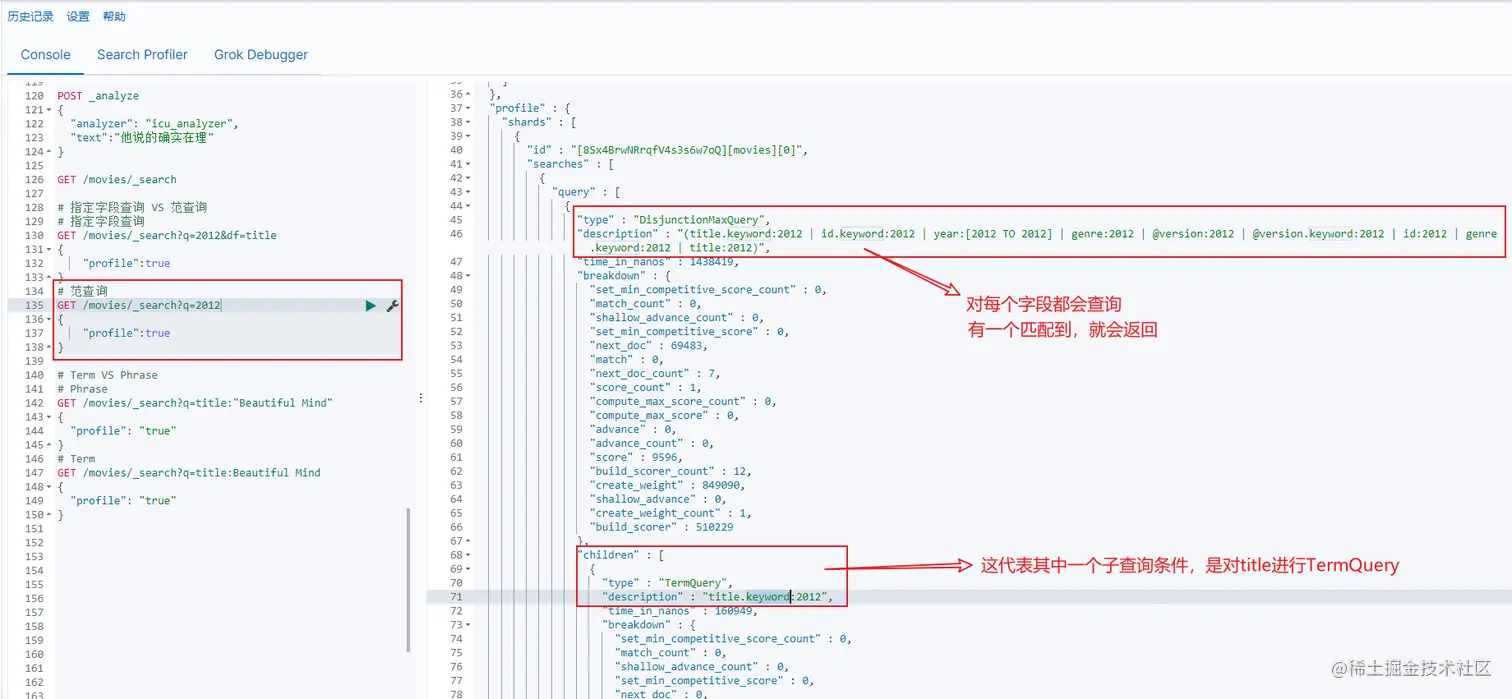Collapse the fold arrow at request line 136
This screenshot has width=1512, height=699.
(x=49, y=319)
